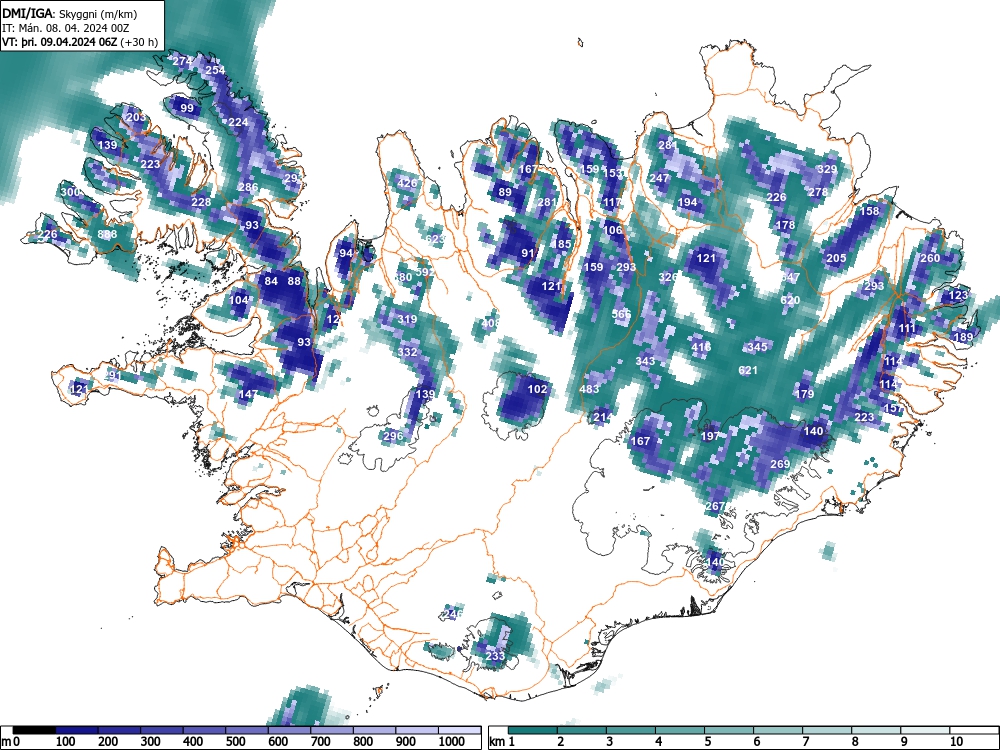
Task: Click the km legend's '10' tick label
Action: coord(956,742)
